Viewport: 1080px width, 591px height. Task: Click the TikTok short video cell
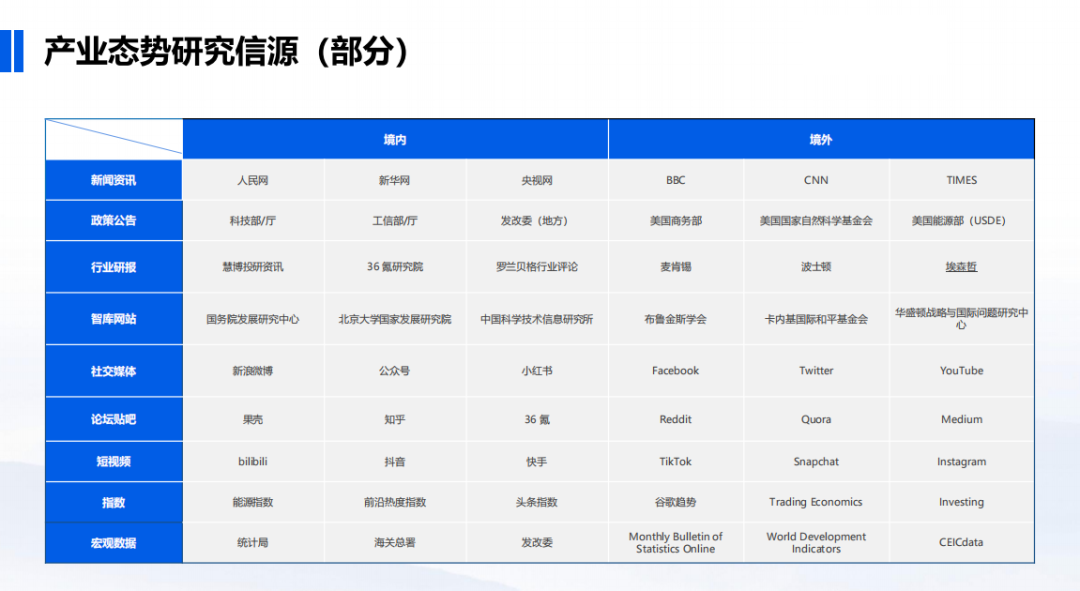[x=676, y=461]
